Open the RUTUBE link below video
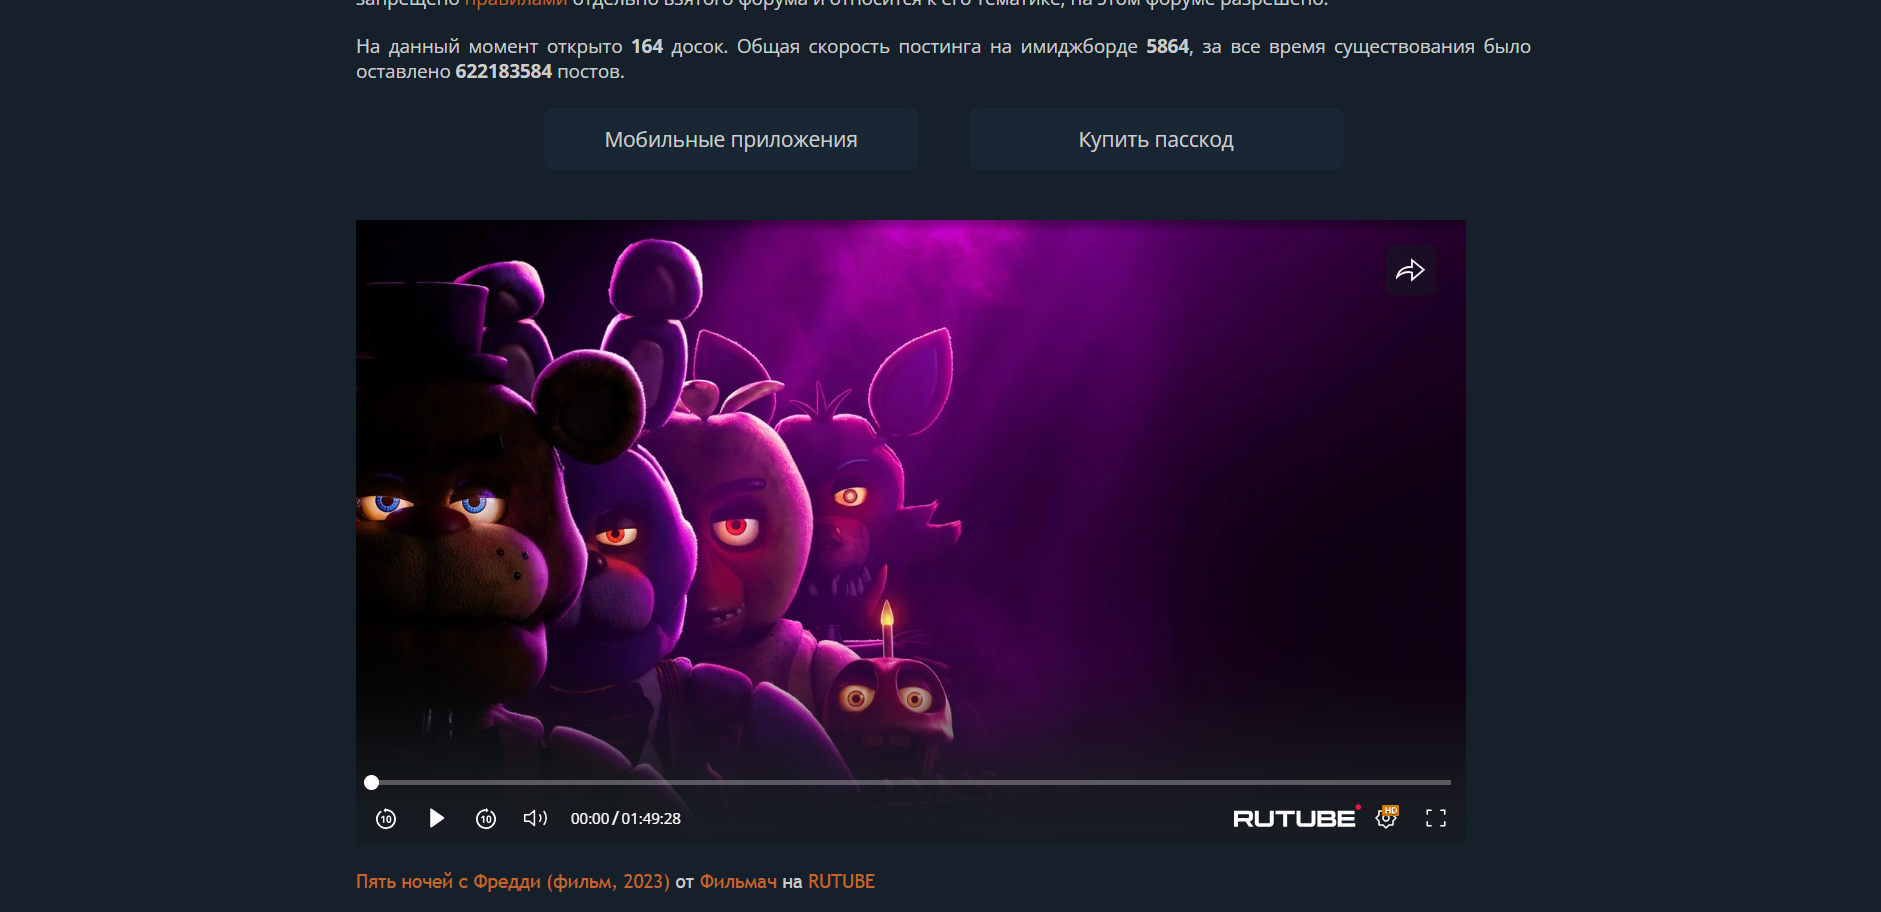Viewport: 1881px width, 912px height. tap(841, 881)
